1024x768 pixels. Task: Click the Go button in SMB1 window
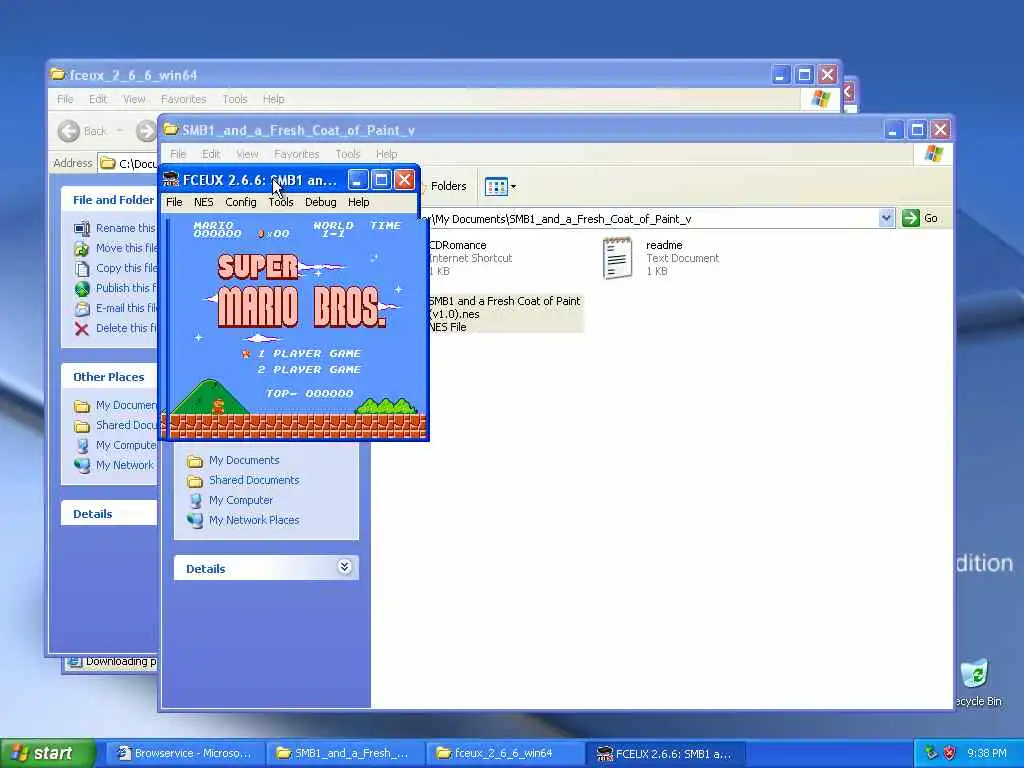(920, 218)
